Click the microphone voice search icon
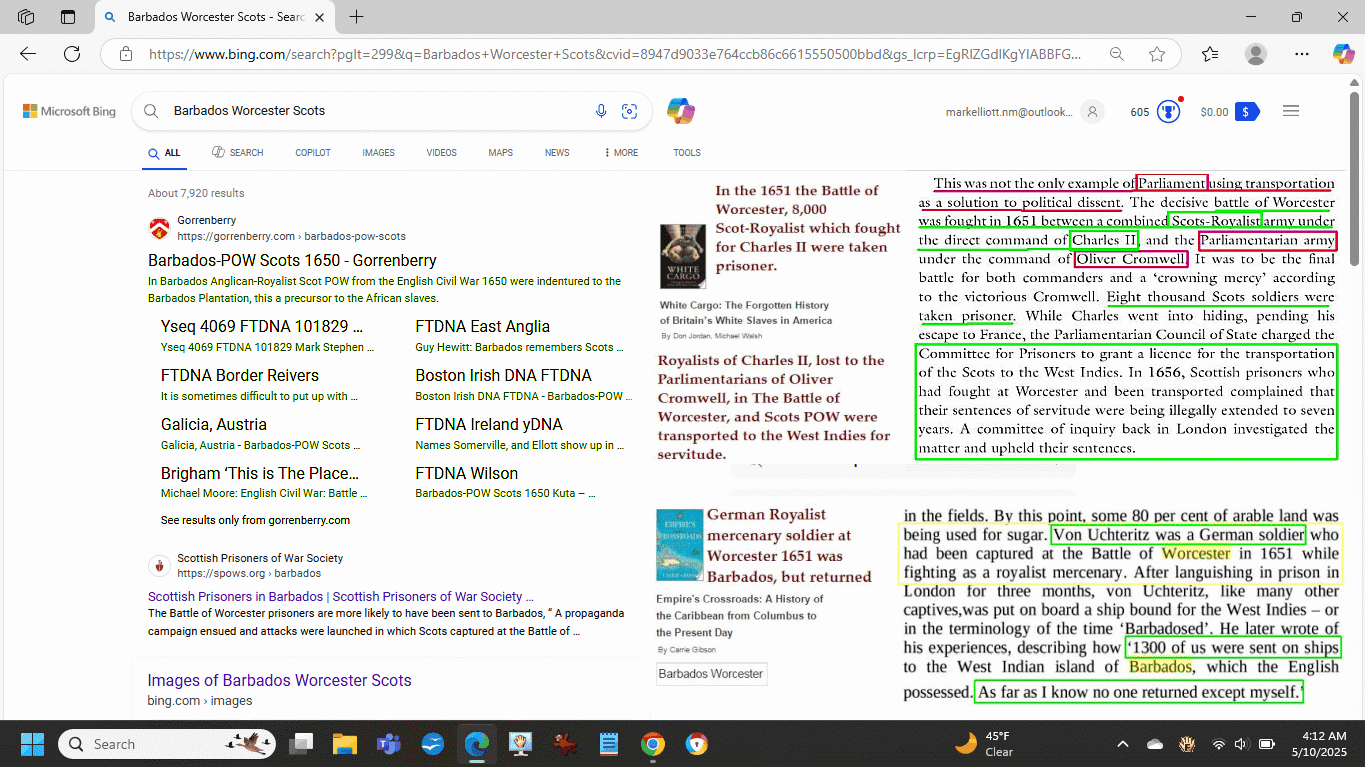 pyautogui.click(x=601, y=111)
